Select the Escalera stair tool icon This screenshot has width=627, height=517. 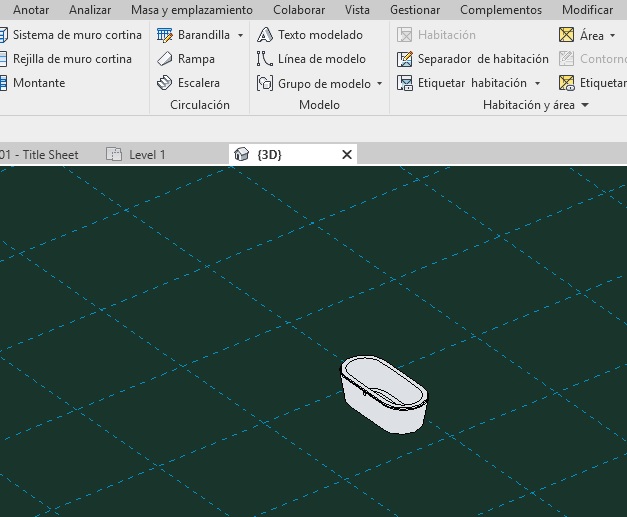[165, 83]
